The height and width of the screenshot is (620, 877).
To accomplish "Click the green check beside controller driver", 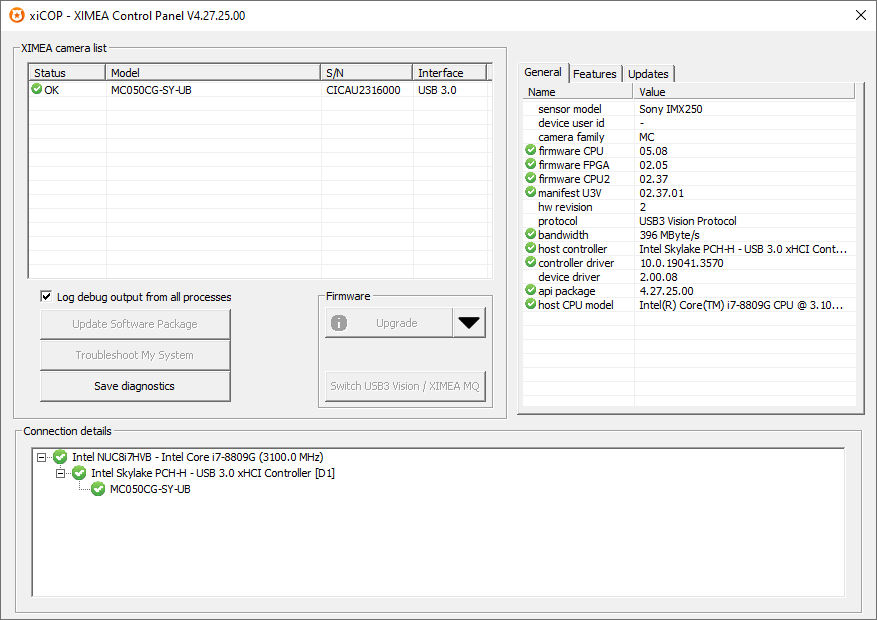I will click(x=531, y=262).
